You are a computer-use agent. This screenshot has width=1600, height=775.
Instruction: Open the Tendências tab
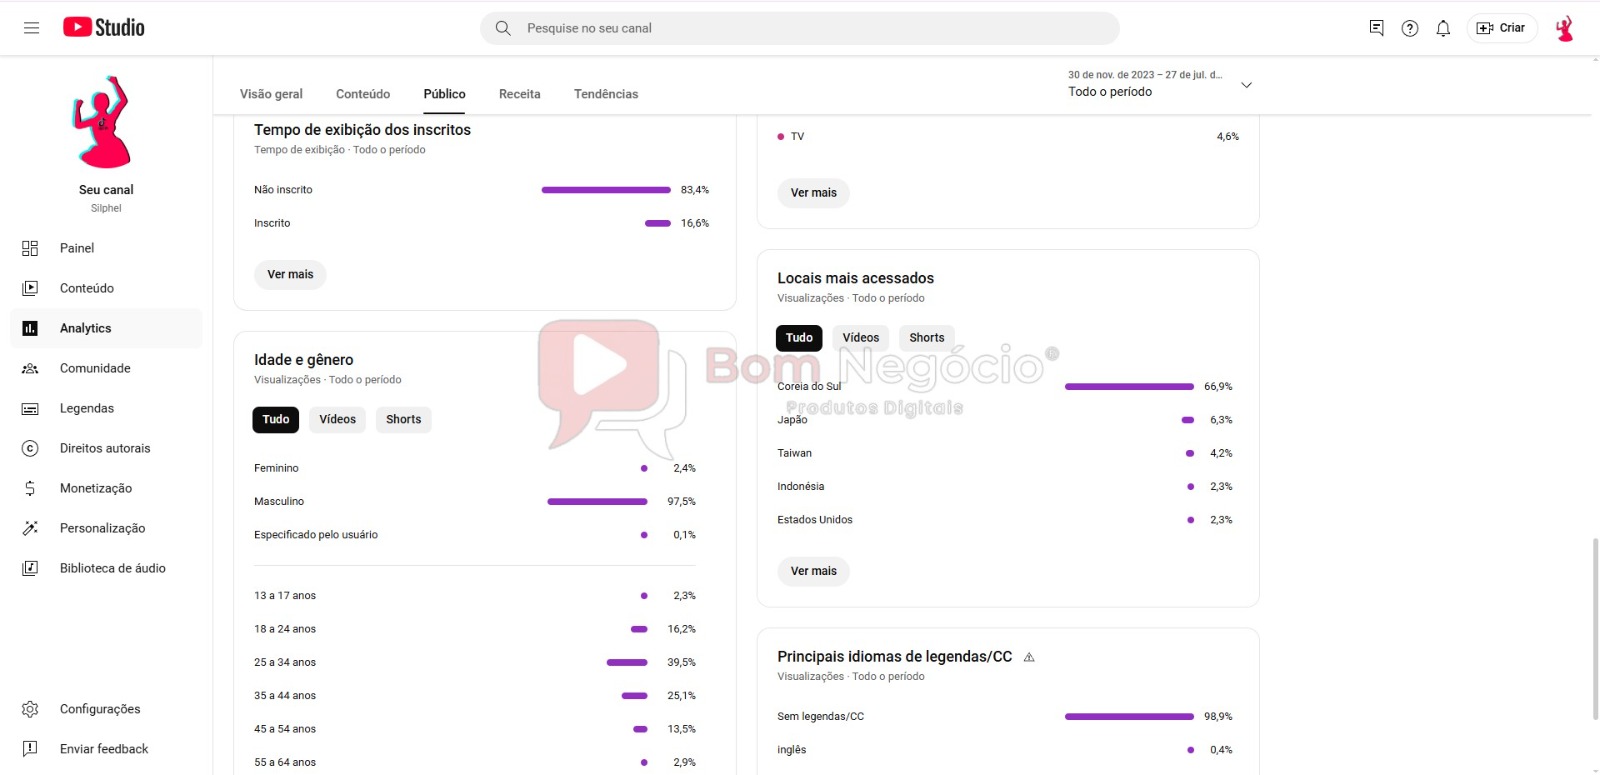(x=606, y=94)
